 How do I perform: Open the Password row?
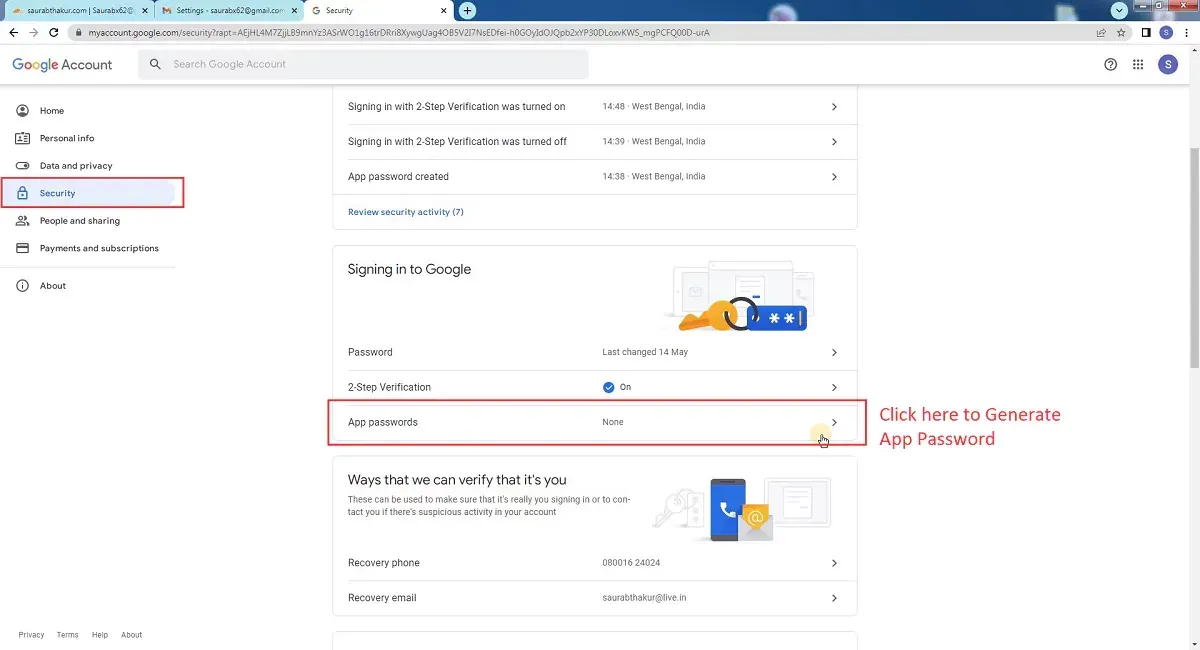tap(595, 352)
